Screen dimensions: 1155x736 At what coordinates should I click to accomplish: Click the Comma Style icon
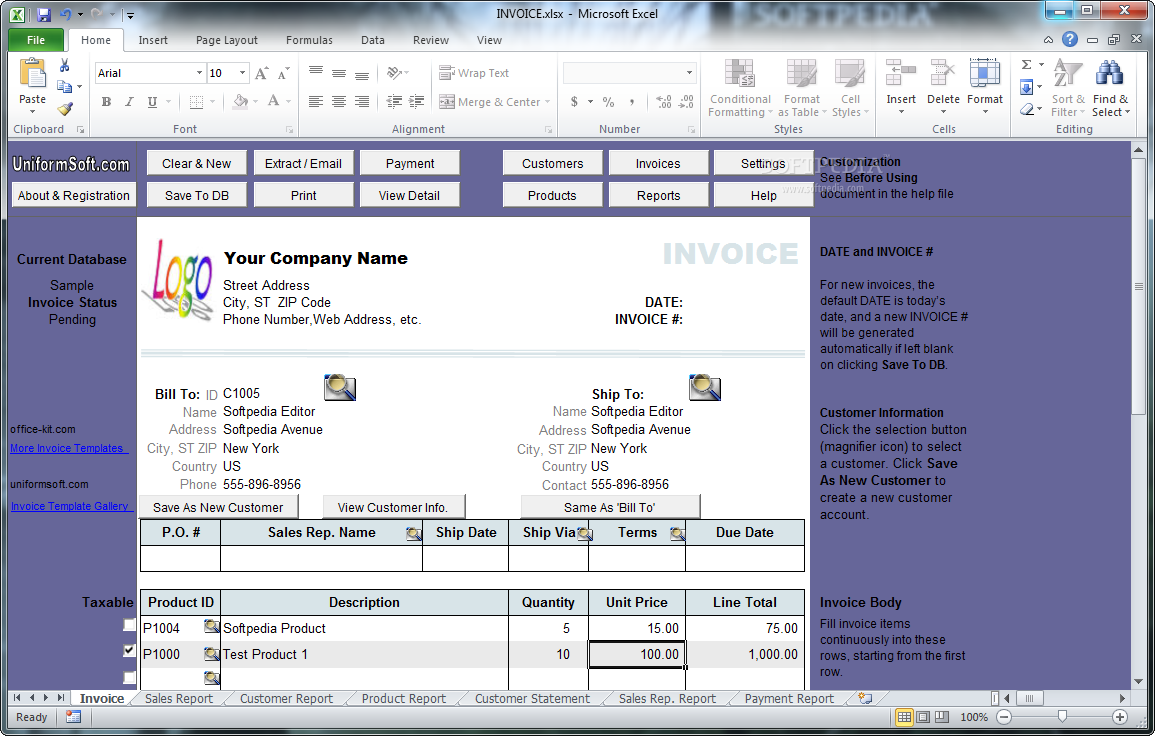coord(631,102)
